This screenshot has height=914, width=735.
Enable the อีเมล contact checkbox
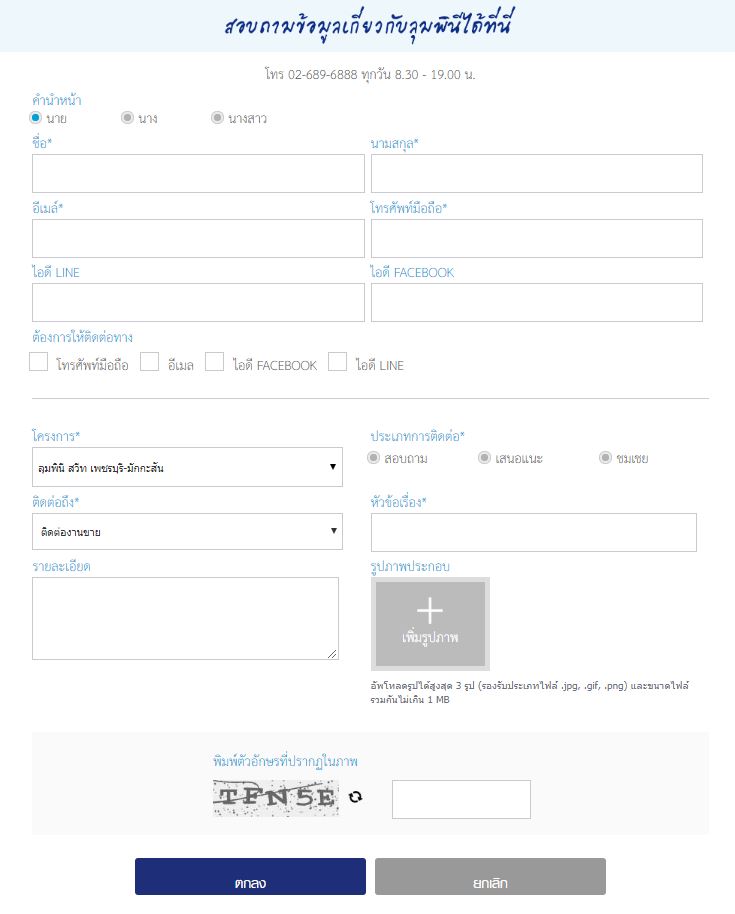[150, 363]
